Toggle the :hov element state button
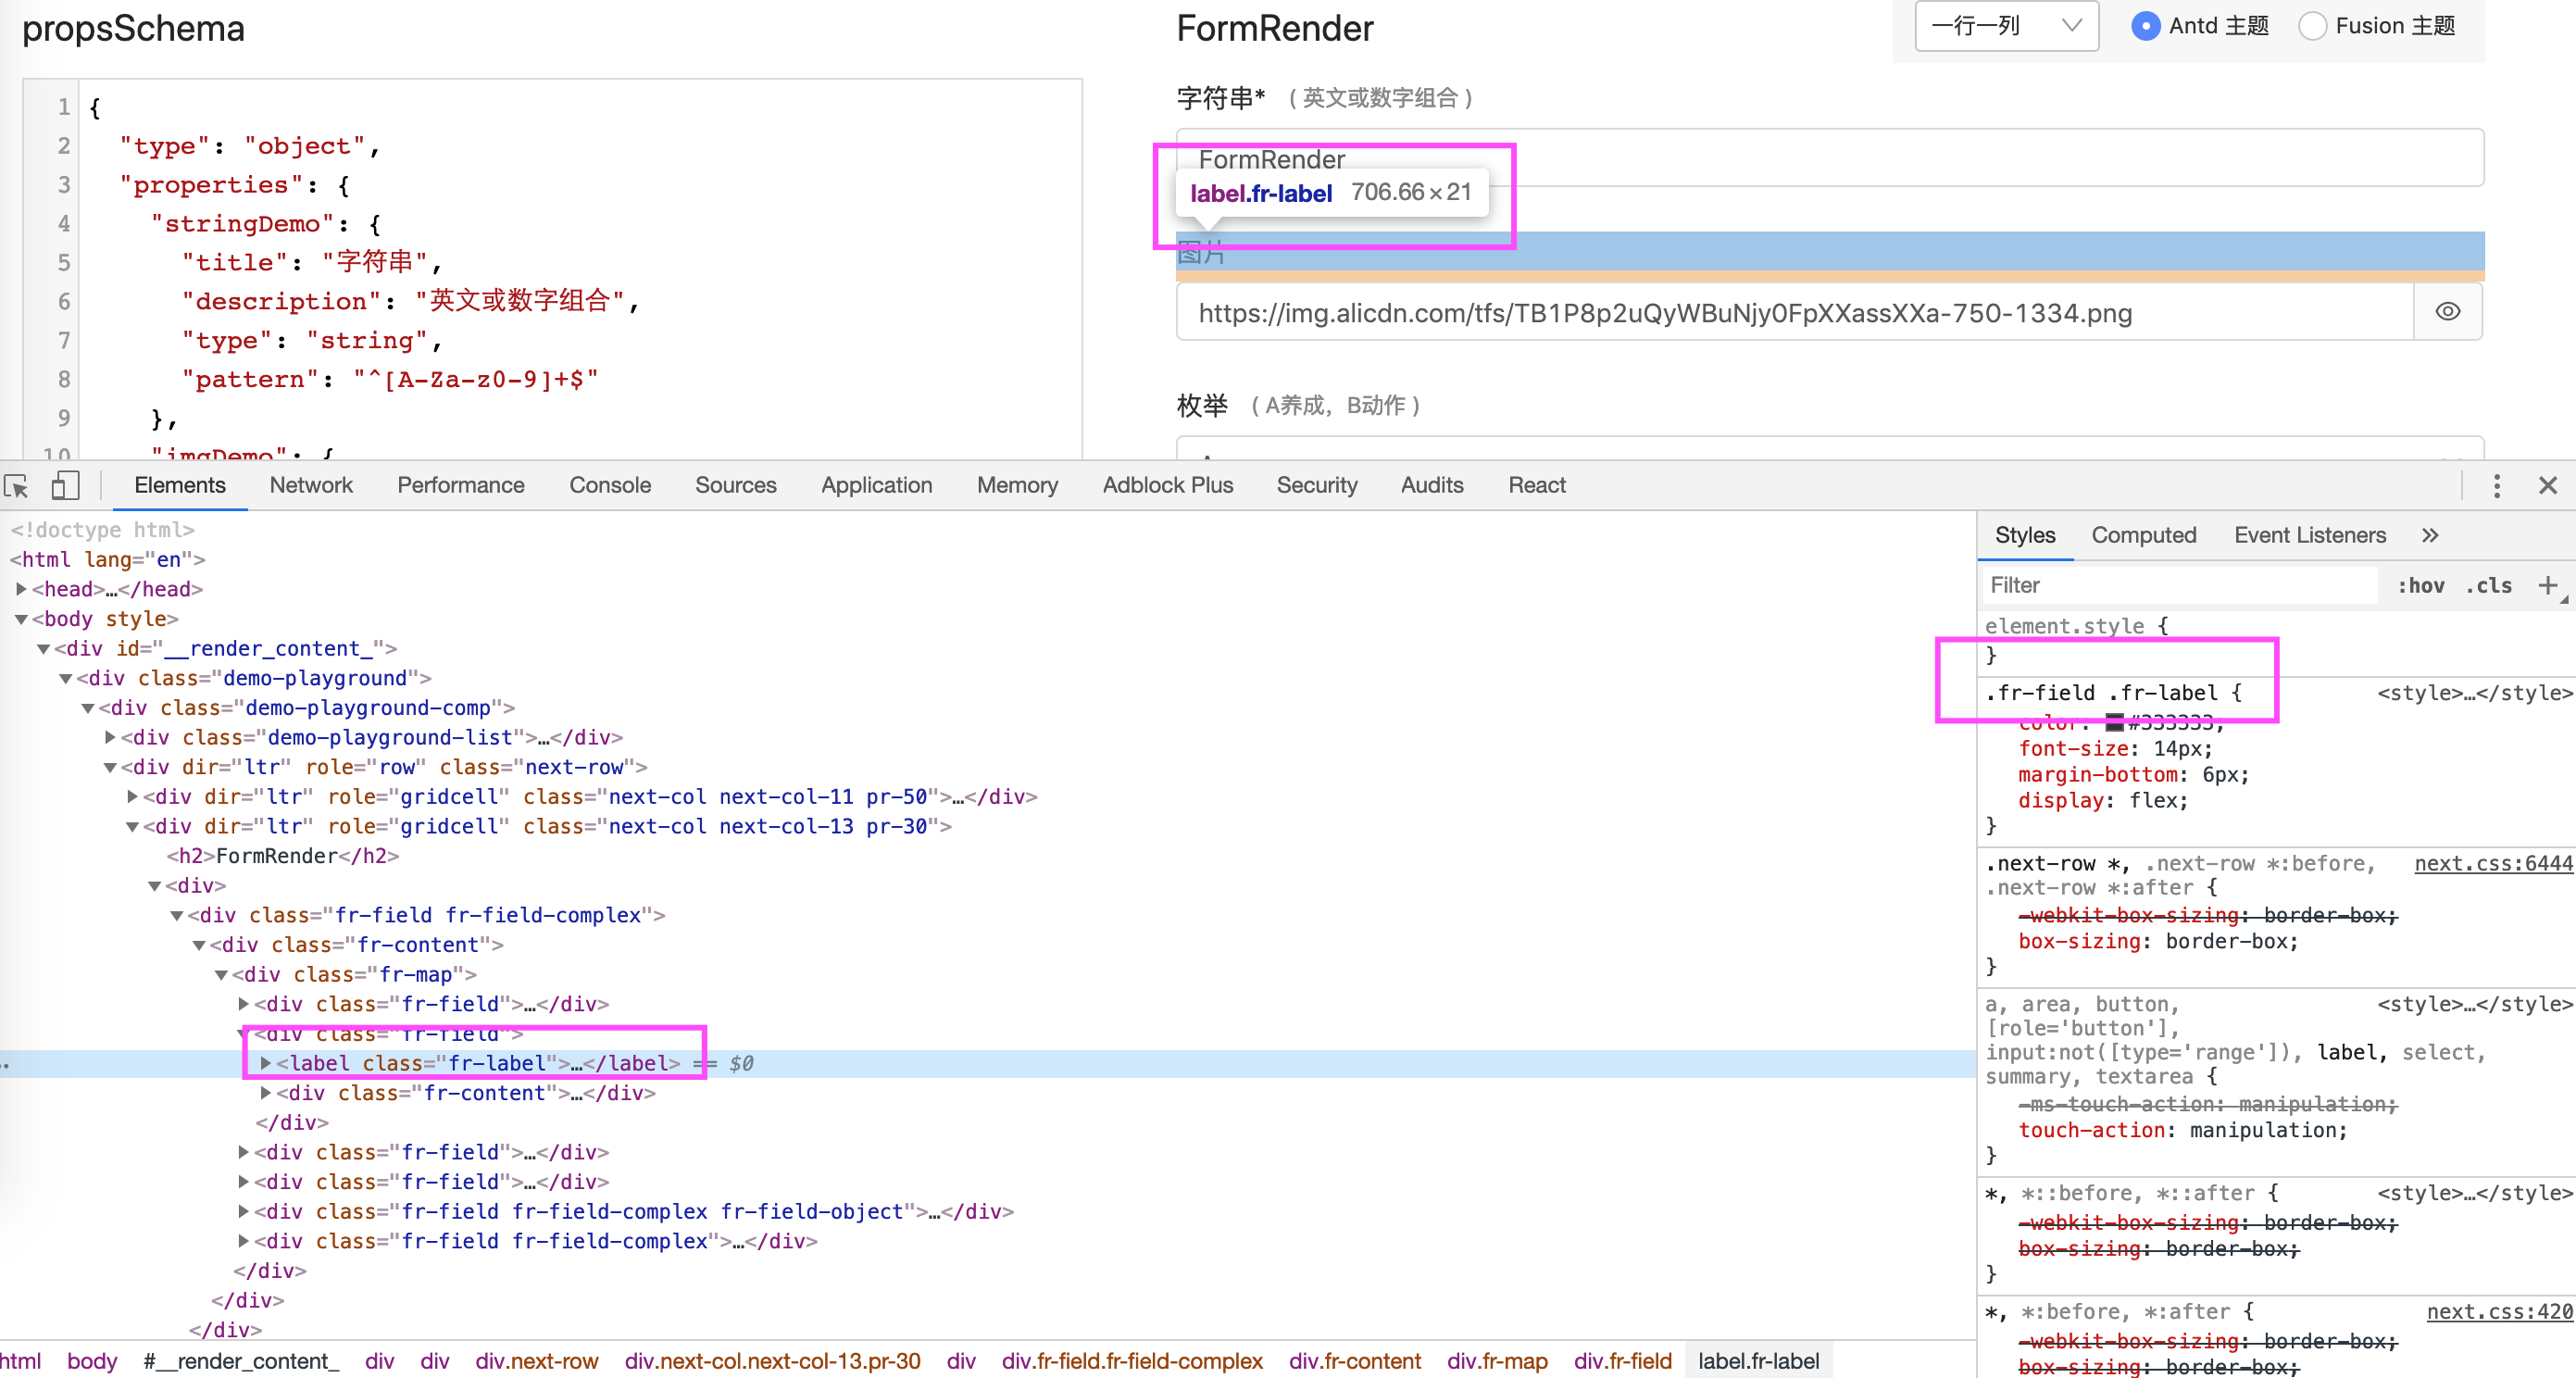The height and width of the screenshot is (1378, 2576). 2420,586
